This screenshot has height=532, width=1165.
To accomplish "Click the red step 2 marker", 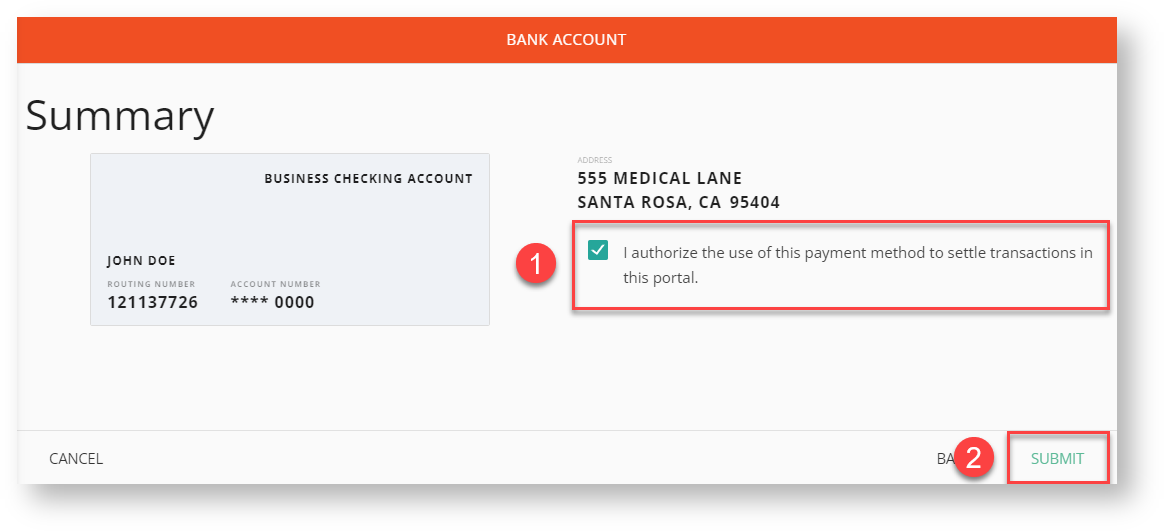I will tap(975, 459).
